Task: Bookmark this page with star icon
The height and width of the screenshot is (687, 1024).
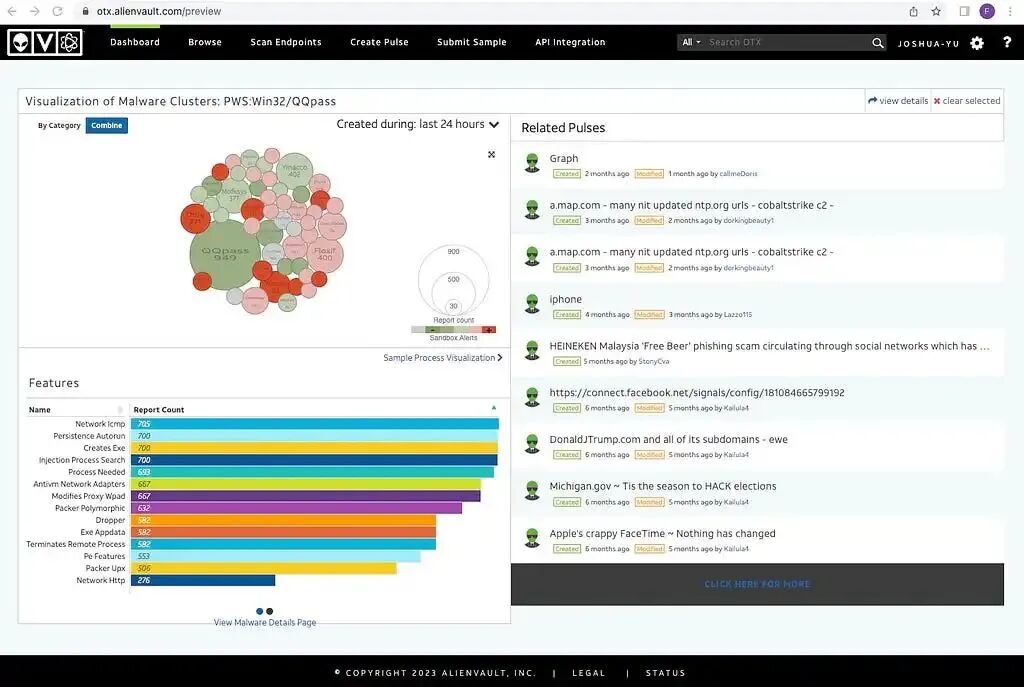Action: tap(936, 11)
